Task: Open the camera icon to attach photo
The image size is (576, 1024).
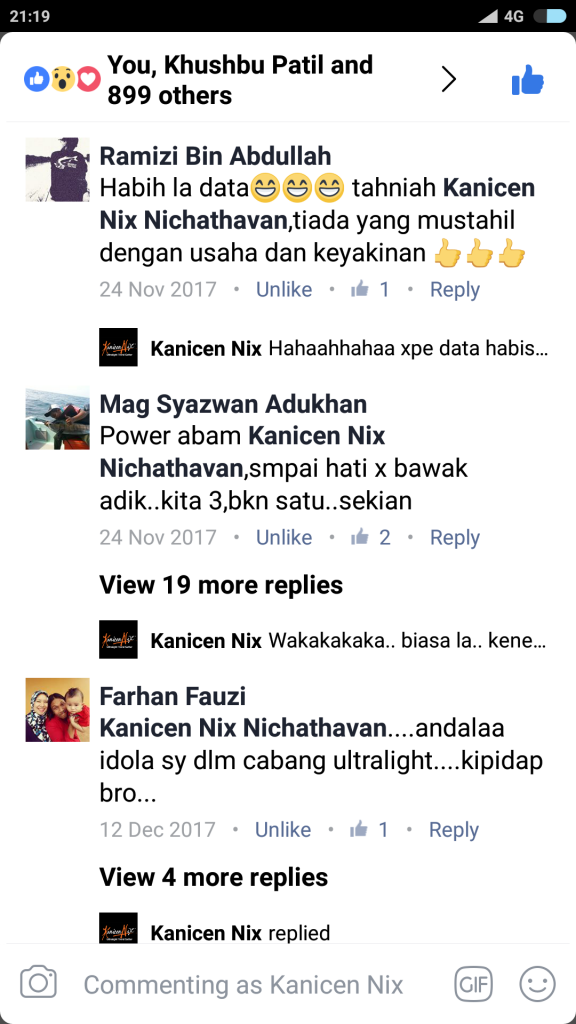Action: tap(39, 983)
